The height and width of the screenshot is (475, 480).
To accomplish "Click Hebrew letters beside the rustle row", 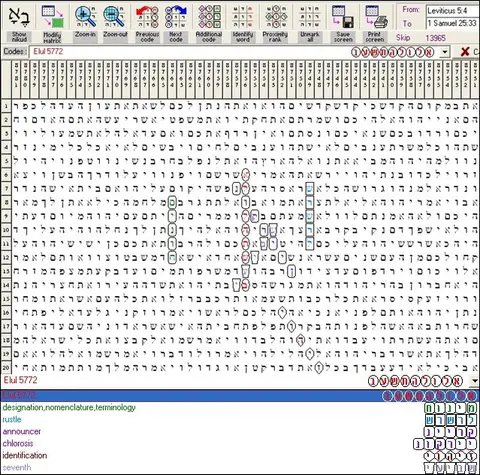I will click(451, 420).
